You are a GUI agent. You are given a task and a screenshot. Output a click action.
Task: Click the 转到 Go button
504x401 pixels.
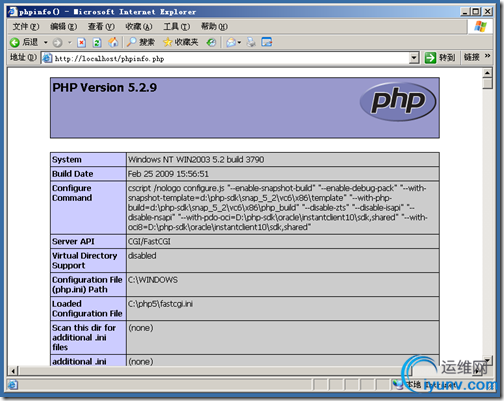440,58
